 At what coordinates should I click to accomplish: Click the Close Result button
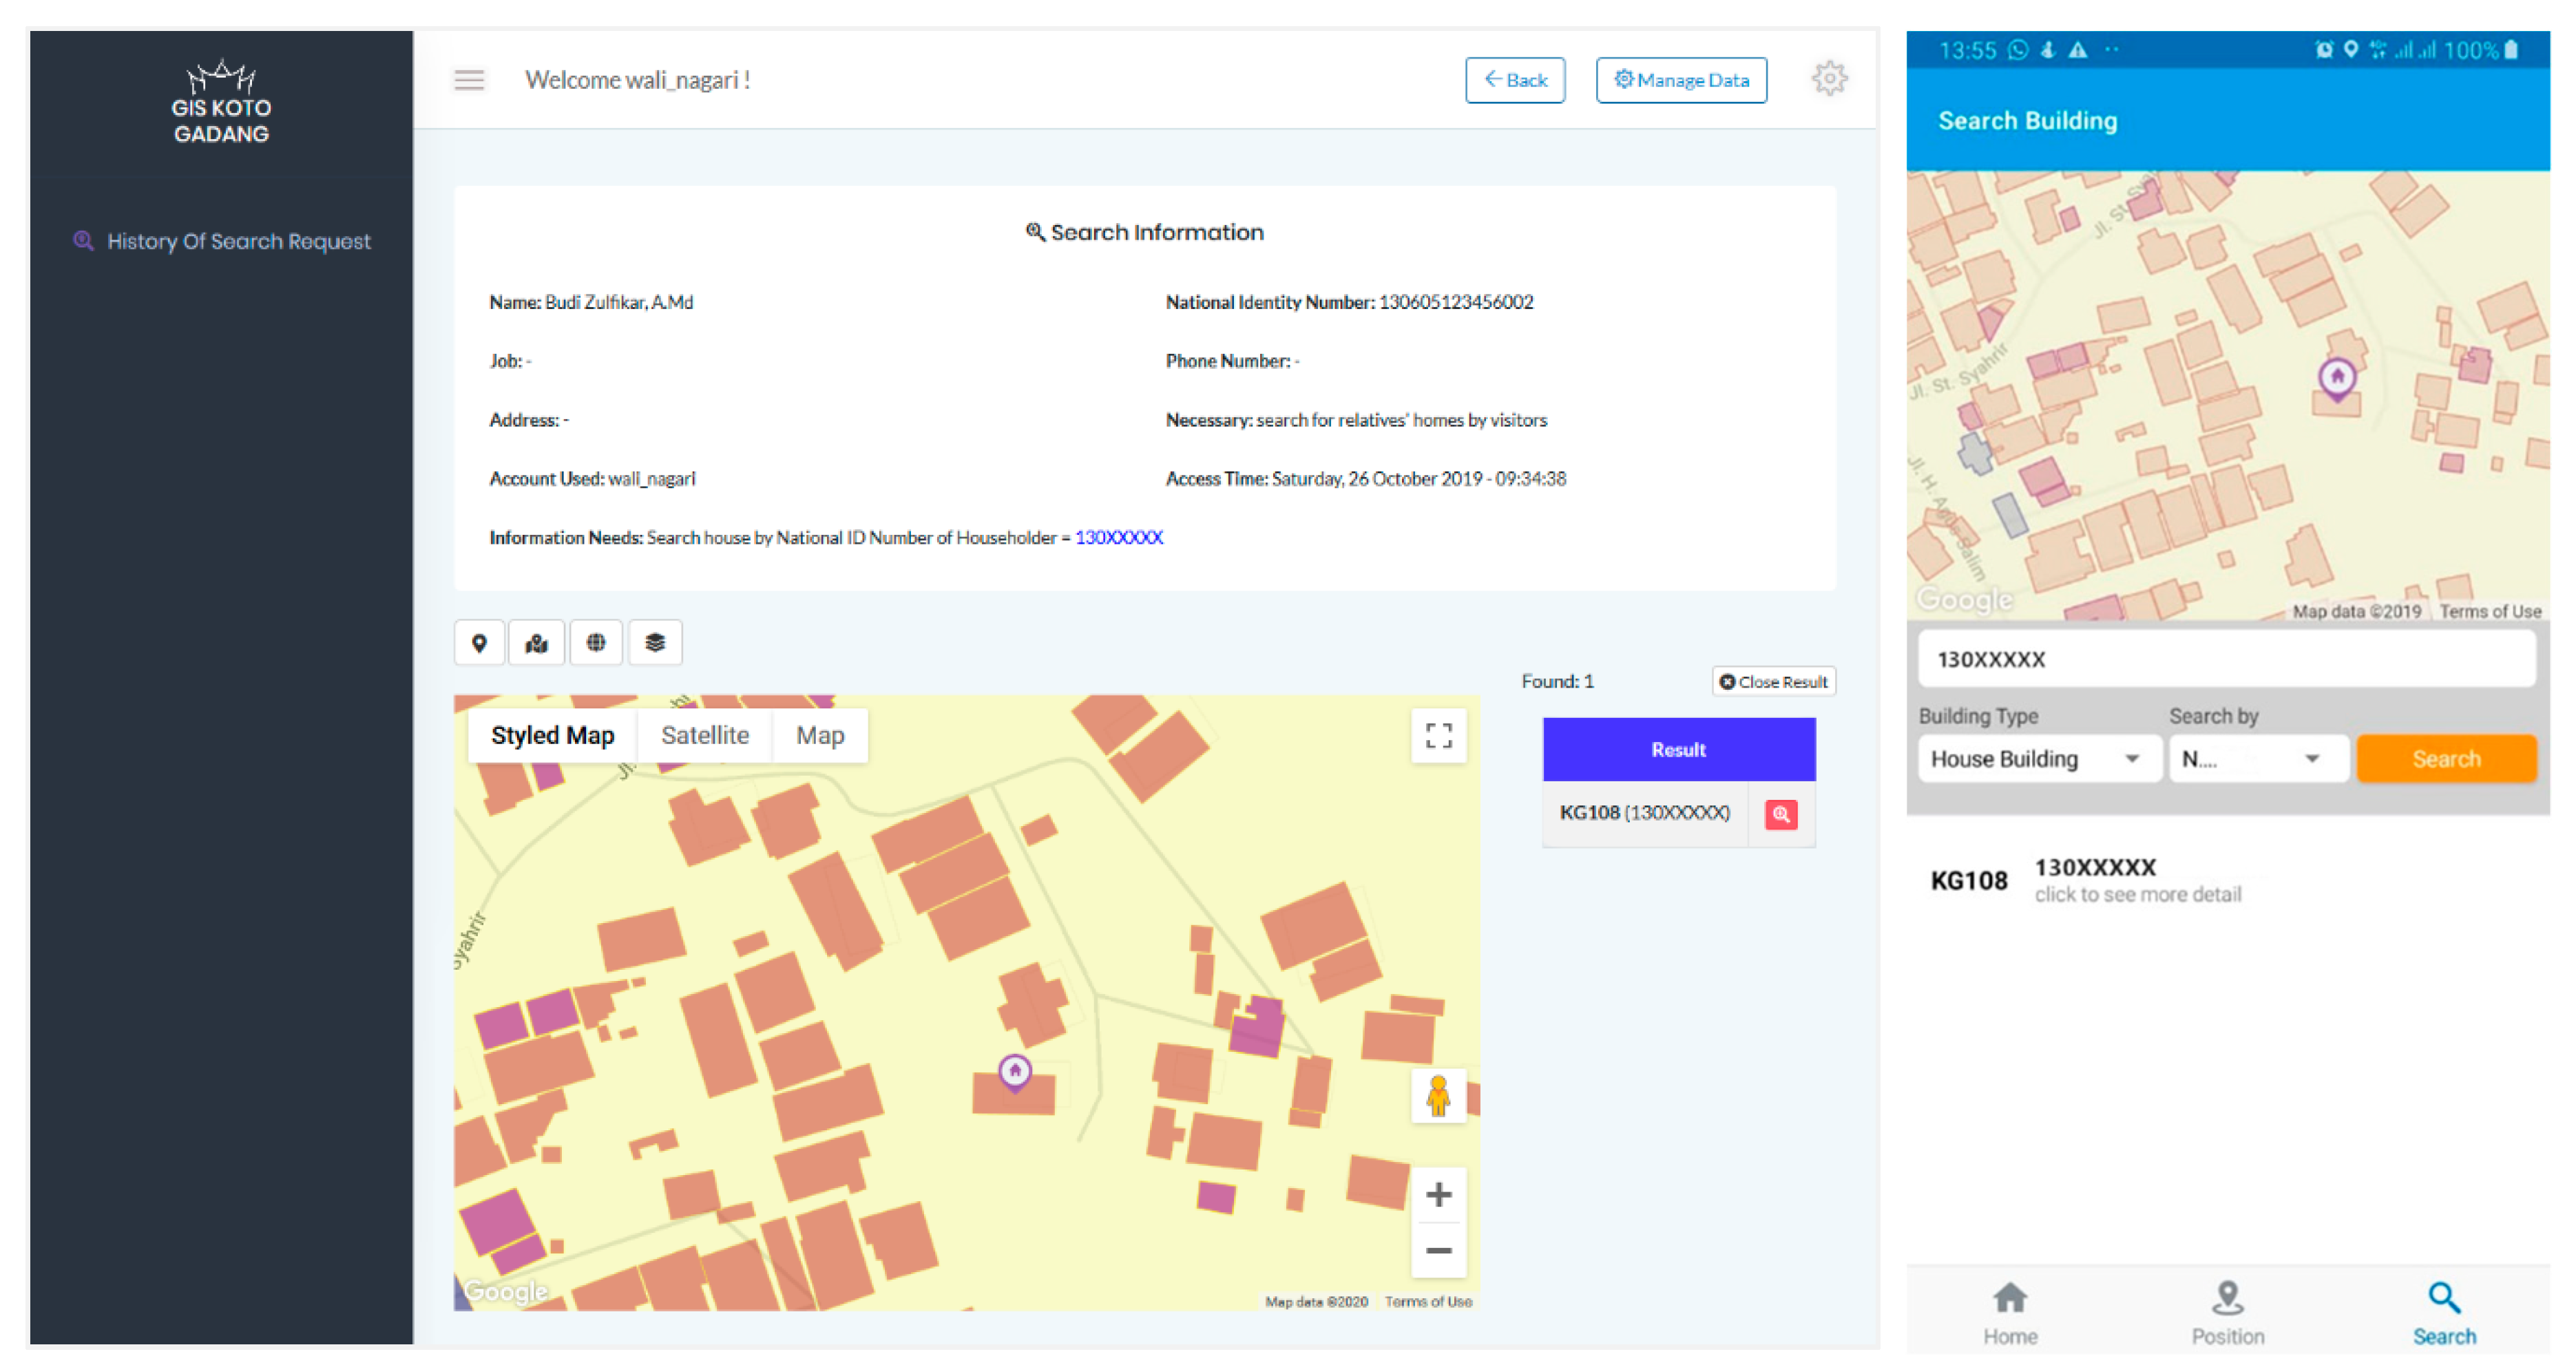(x=1773, y=682)
